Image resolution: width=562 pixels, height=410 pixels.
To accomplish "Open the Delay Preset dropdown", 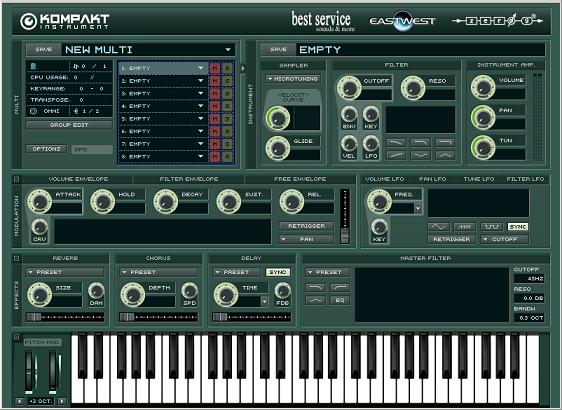I will pos(237,272).
